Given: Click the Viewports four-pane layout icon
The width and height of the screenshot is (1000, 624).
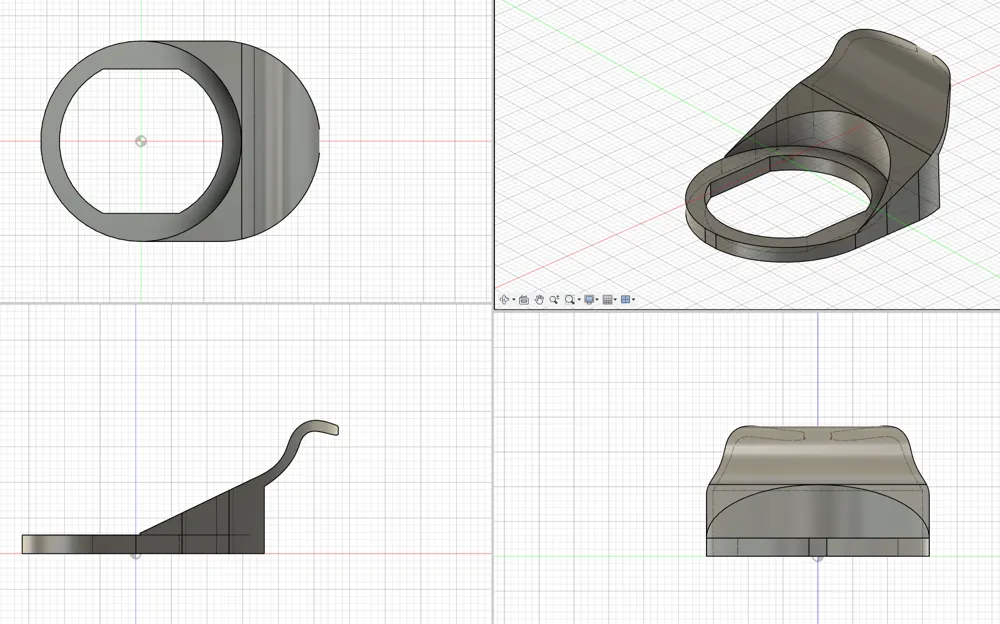Looking at the screenshot, I should pyautogui.click(x=625, y=300).
